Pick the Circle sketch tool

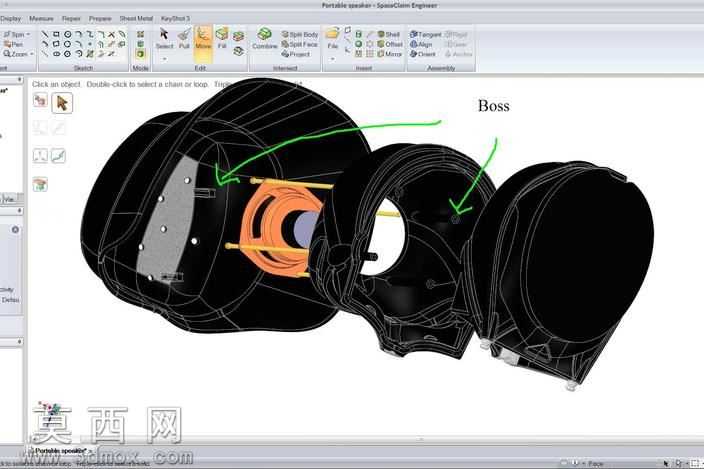(x=67, y=34)
